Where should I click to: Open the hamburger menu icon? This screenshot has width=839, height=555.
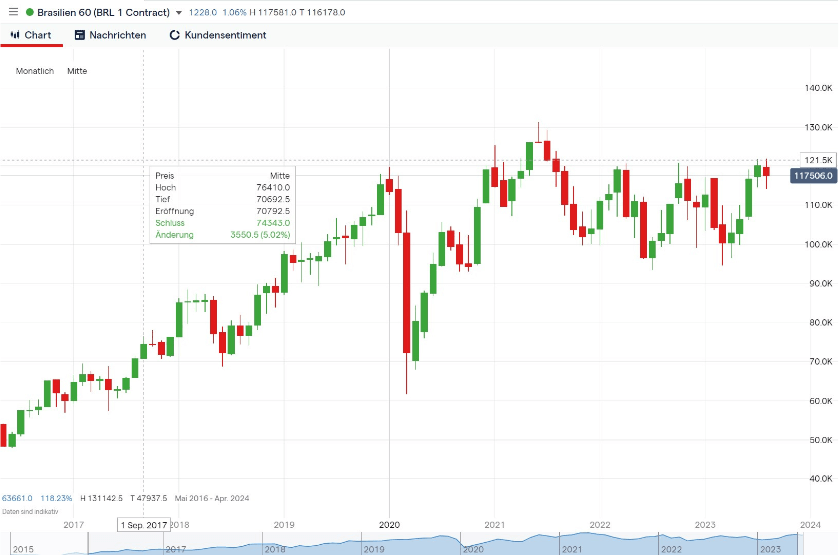click(13, 12)
